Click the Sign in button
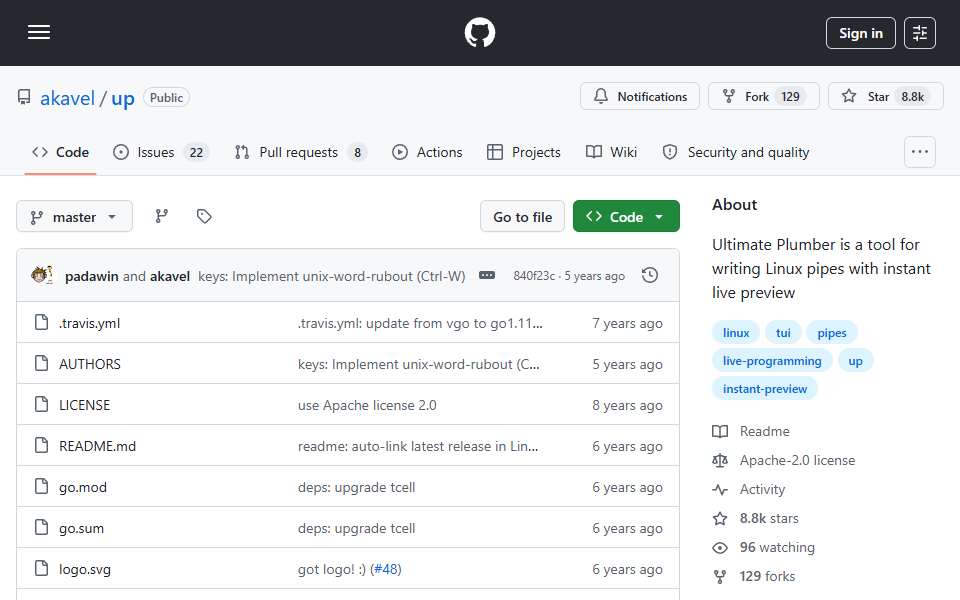This screenshot has width=960, height=600. [x=860, y=33]
